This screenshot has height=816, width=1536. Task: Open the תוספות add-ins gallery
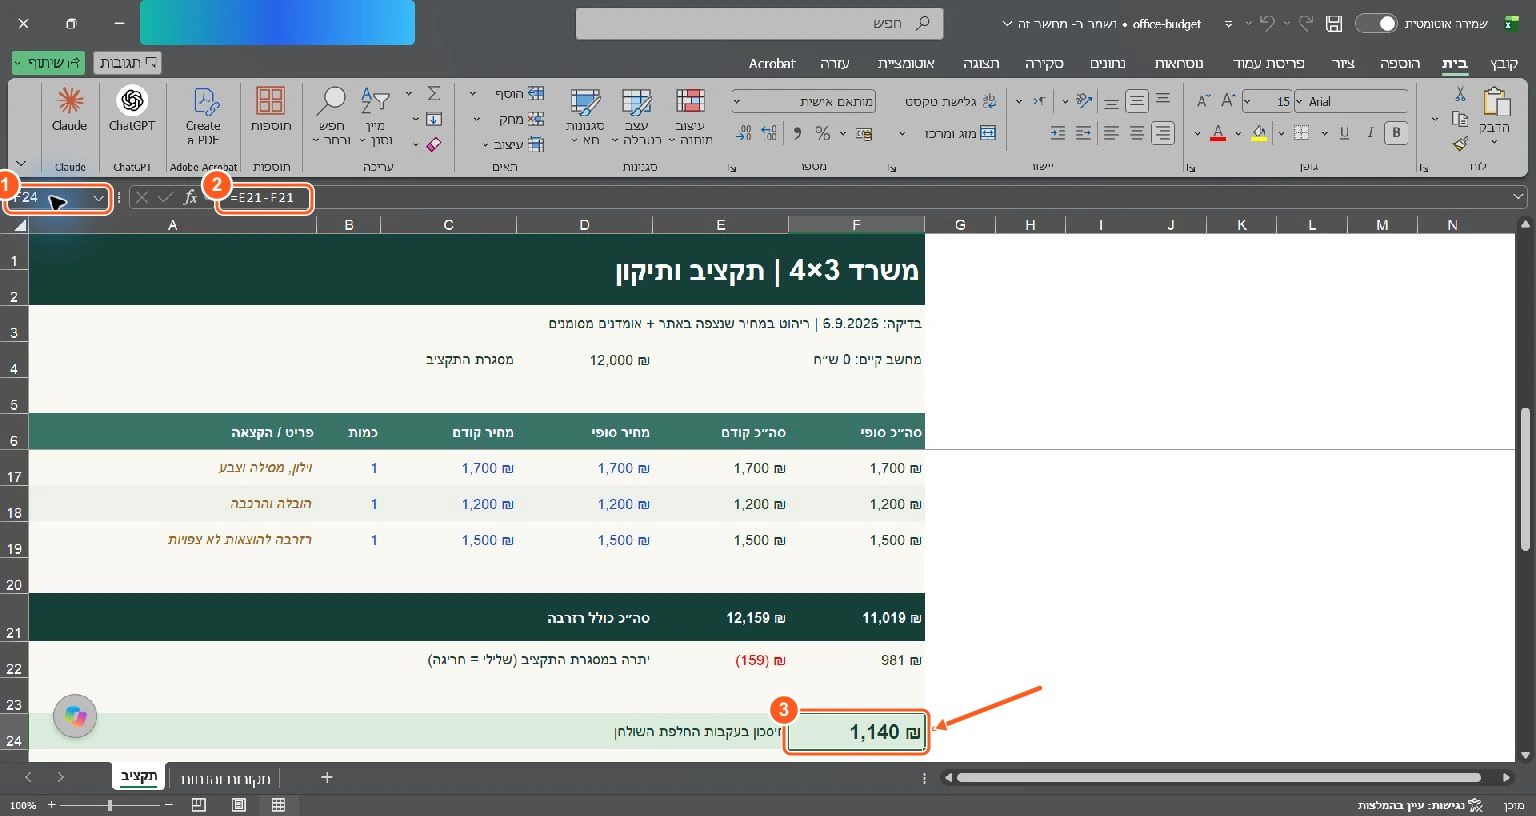tap(270, 110)
